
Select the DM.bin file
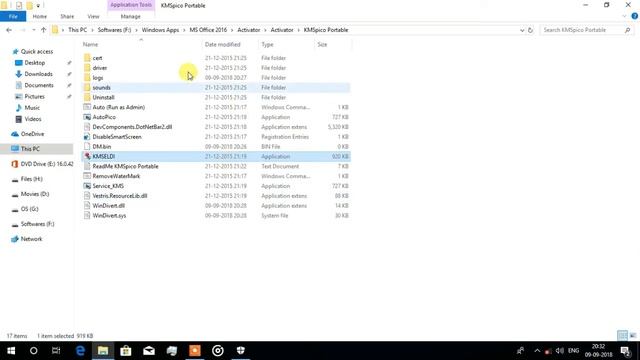[102, 147]
